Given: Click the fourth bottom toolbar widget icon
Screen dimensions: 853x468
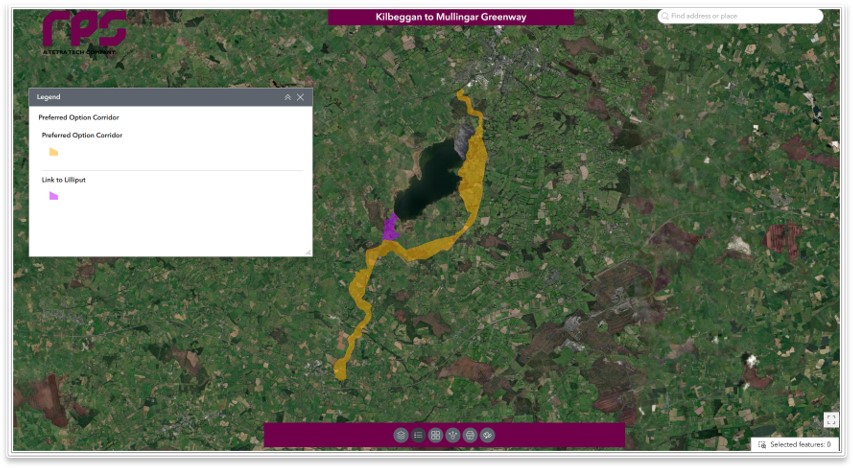Looking at the screenshot, I should [x=452, y=435].
